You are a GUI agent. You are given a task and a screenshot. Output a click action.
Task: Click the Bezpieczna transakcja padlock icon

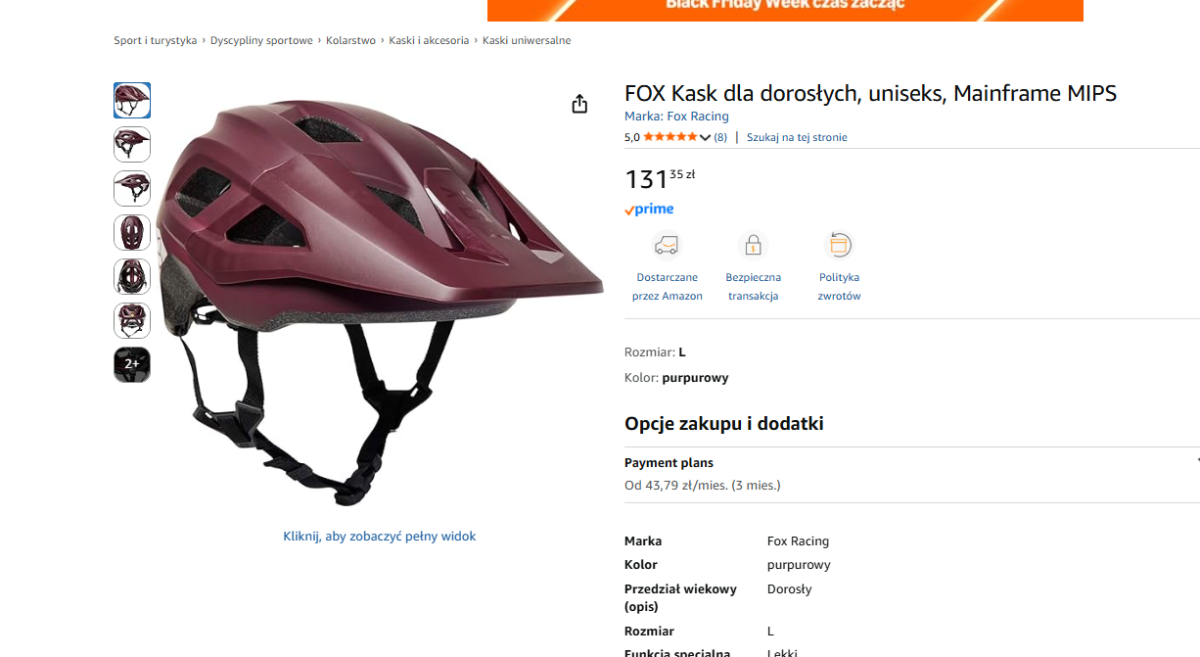[x=753, y=245]
